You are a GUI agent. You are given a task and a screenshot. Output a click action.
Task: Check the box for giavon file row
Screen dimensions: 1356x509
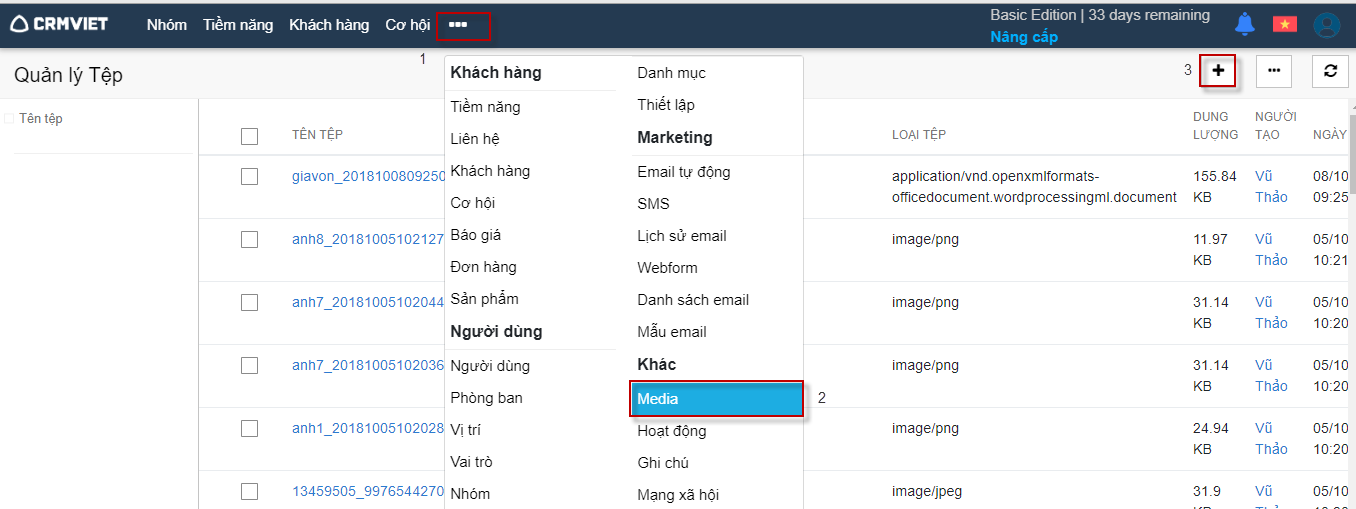(x=249, y=176)
